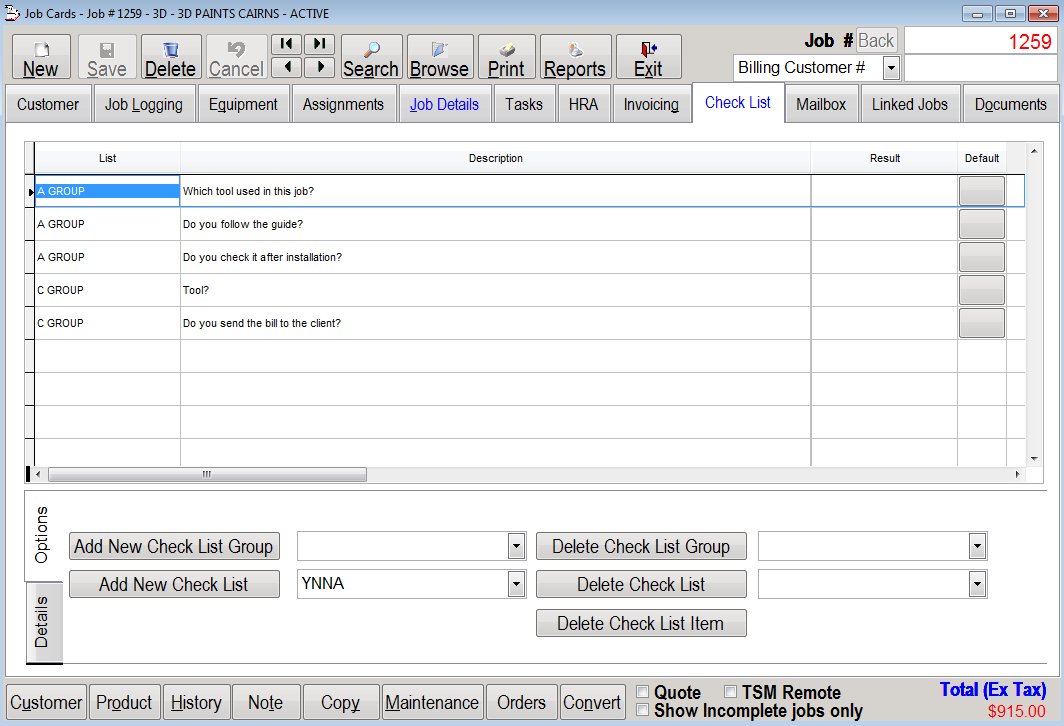Open the Linked Jobs tab
Image resolution: width=1064 pixels, height=726 pixels.
tap(909, 104)
